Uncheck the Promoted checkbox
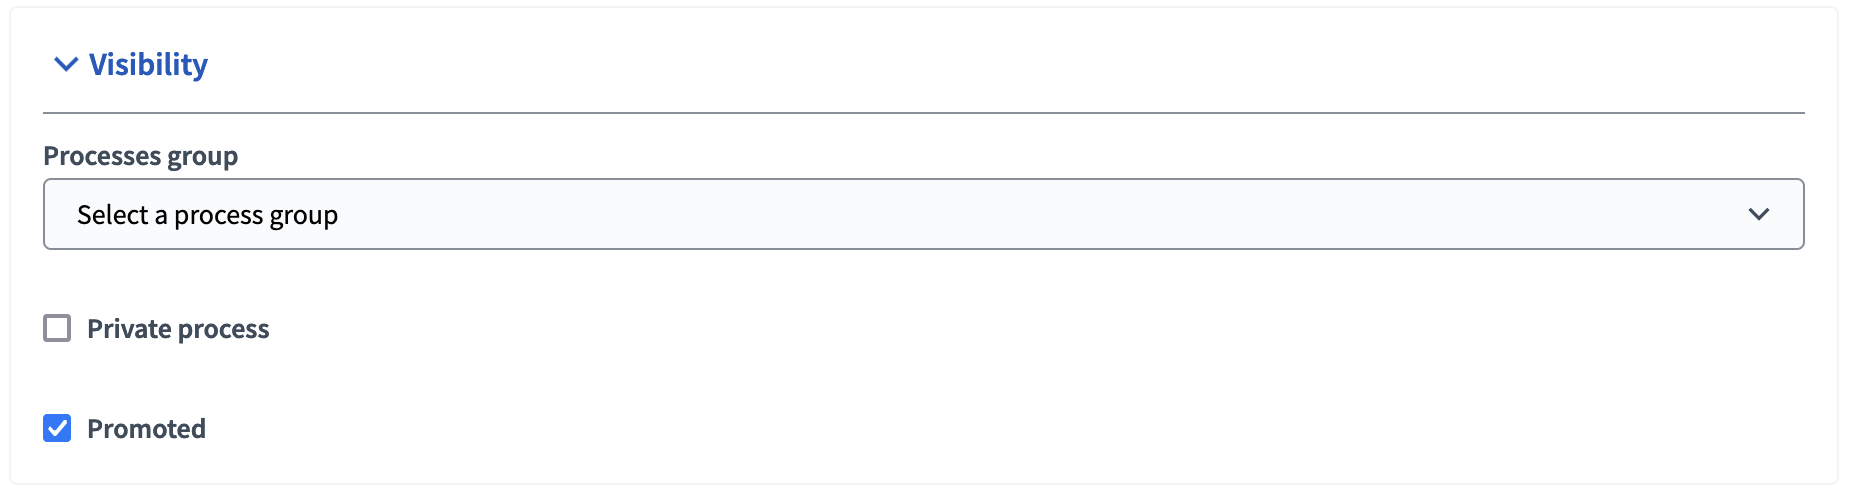This screenshot has width=1852, height=498. point(57,428)
